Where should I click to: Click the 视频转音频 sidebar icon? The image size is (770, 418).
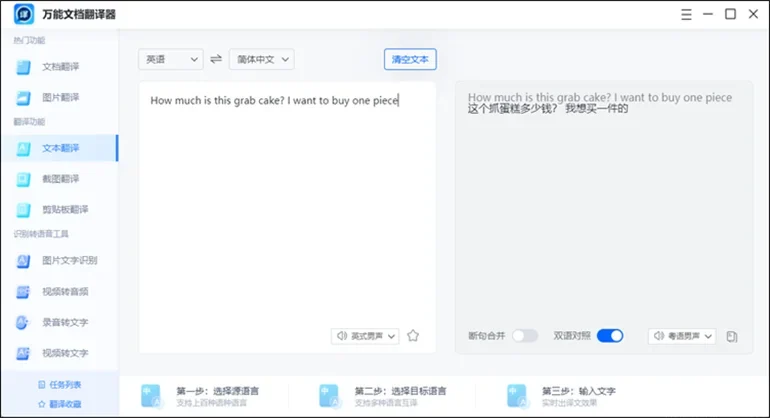coord(23,292)
